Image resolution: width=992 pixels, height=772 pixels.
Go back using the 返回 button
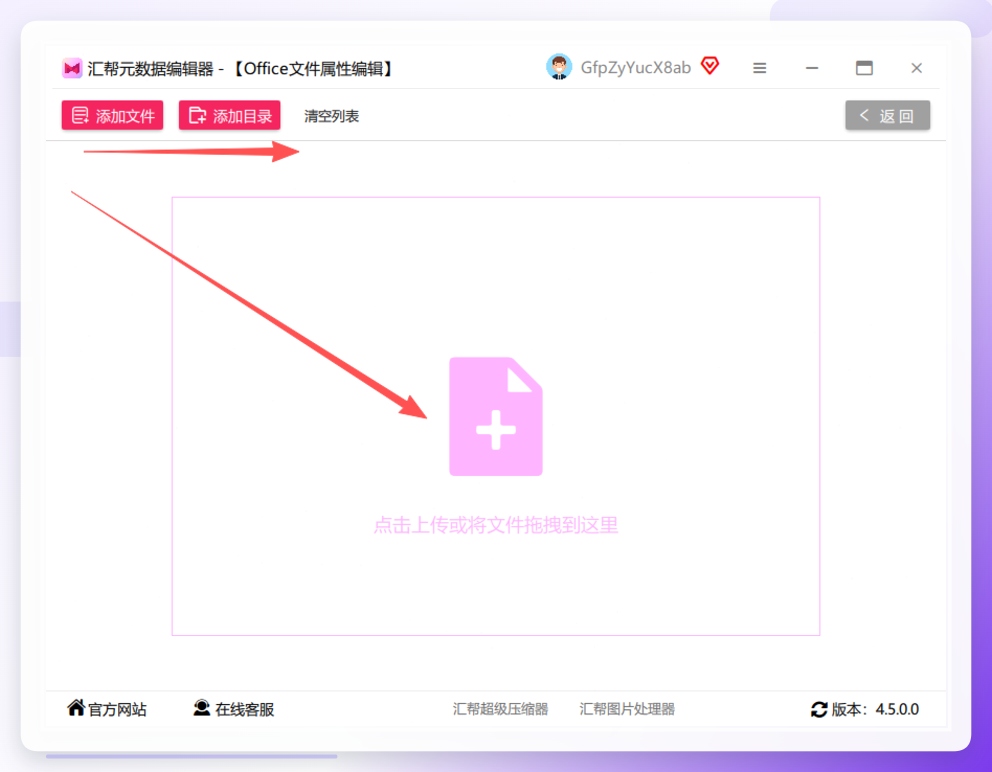pos(887,115)
